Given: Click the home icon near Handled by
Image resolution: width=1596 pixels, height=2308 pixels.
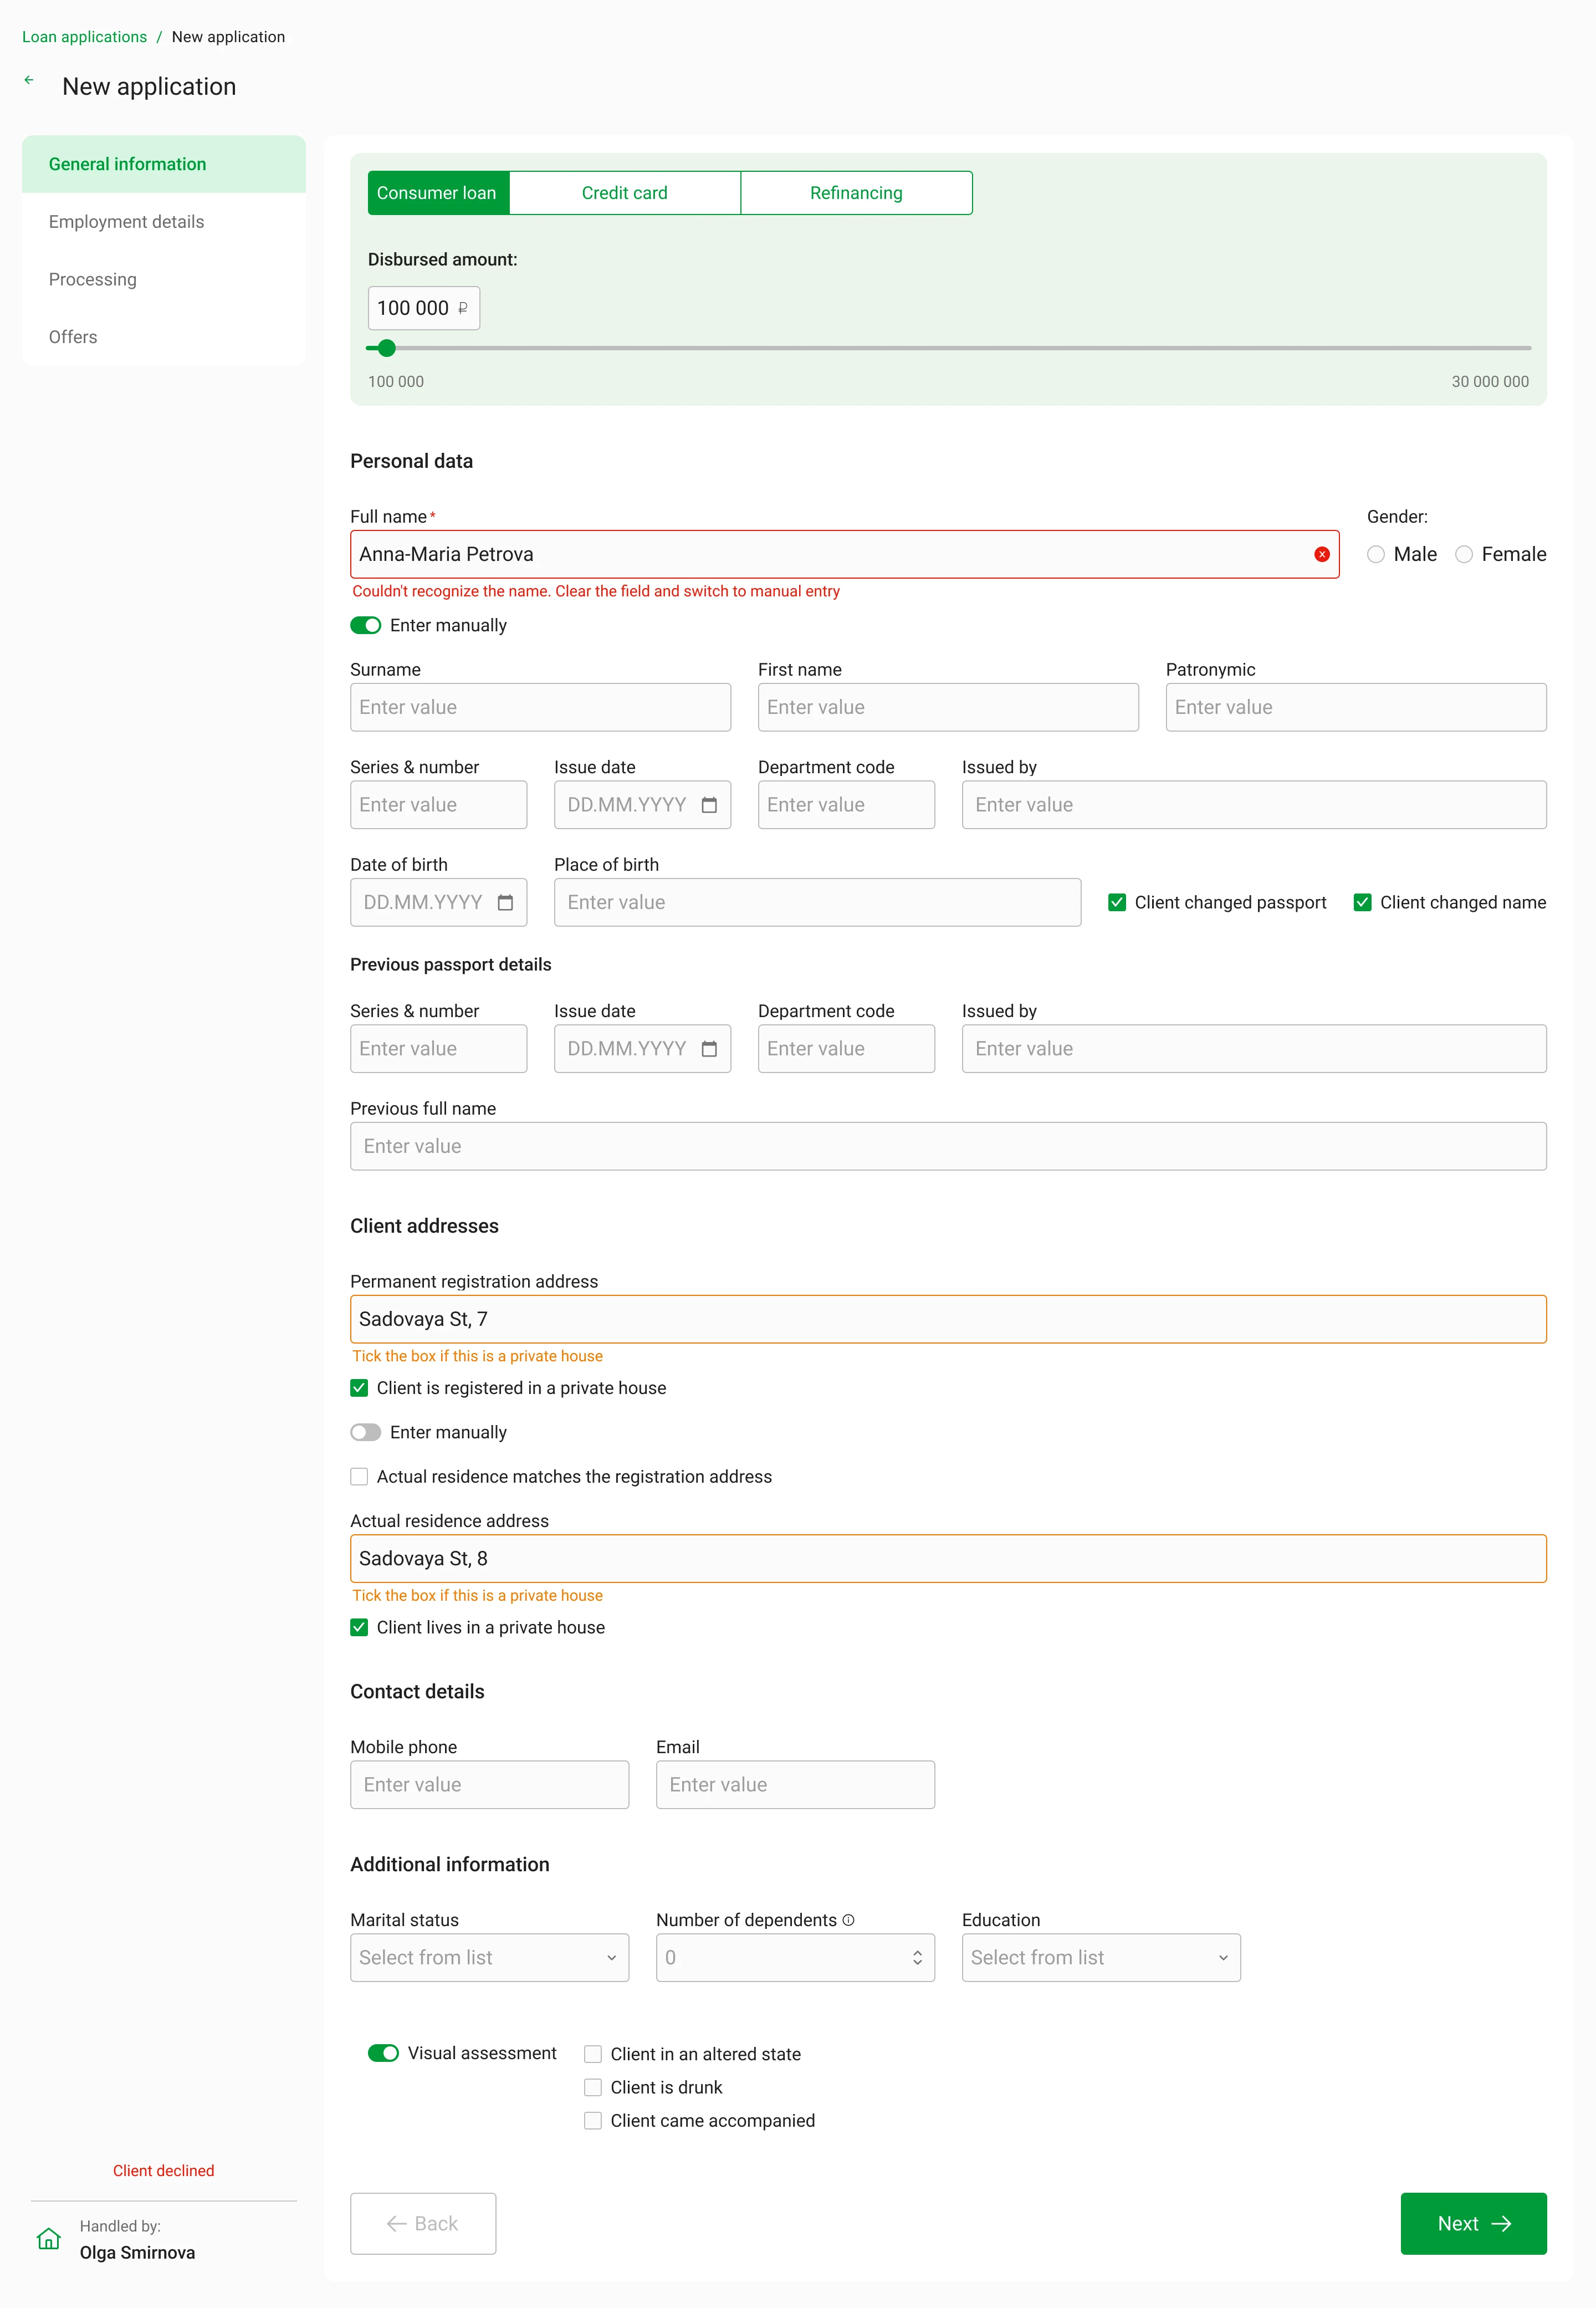Looking at the screenshot, I should [49, 2239].
